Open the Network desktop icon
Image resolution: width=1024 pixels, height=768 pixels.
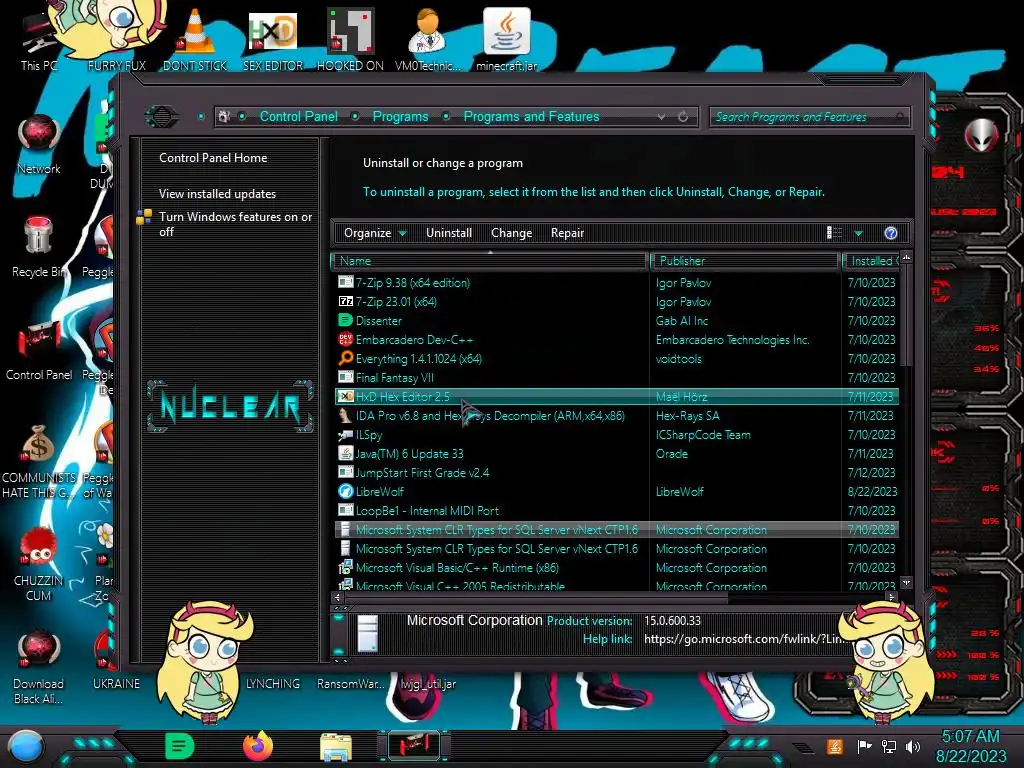39,144
